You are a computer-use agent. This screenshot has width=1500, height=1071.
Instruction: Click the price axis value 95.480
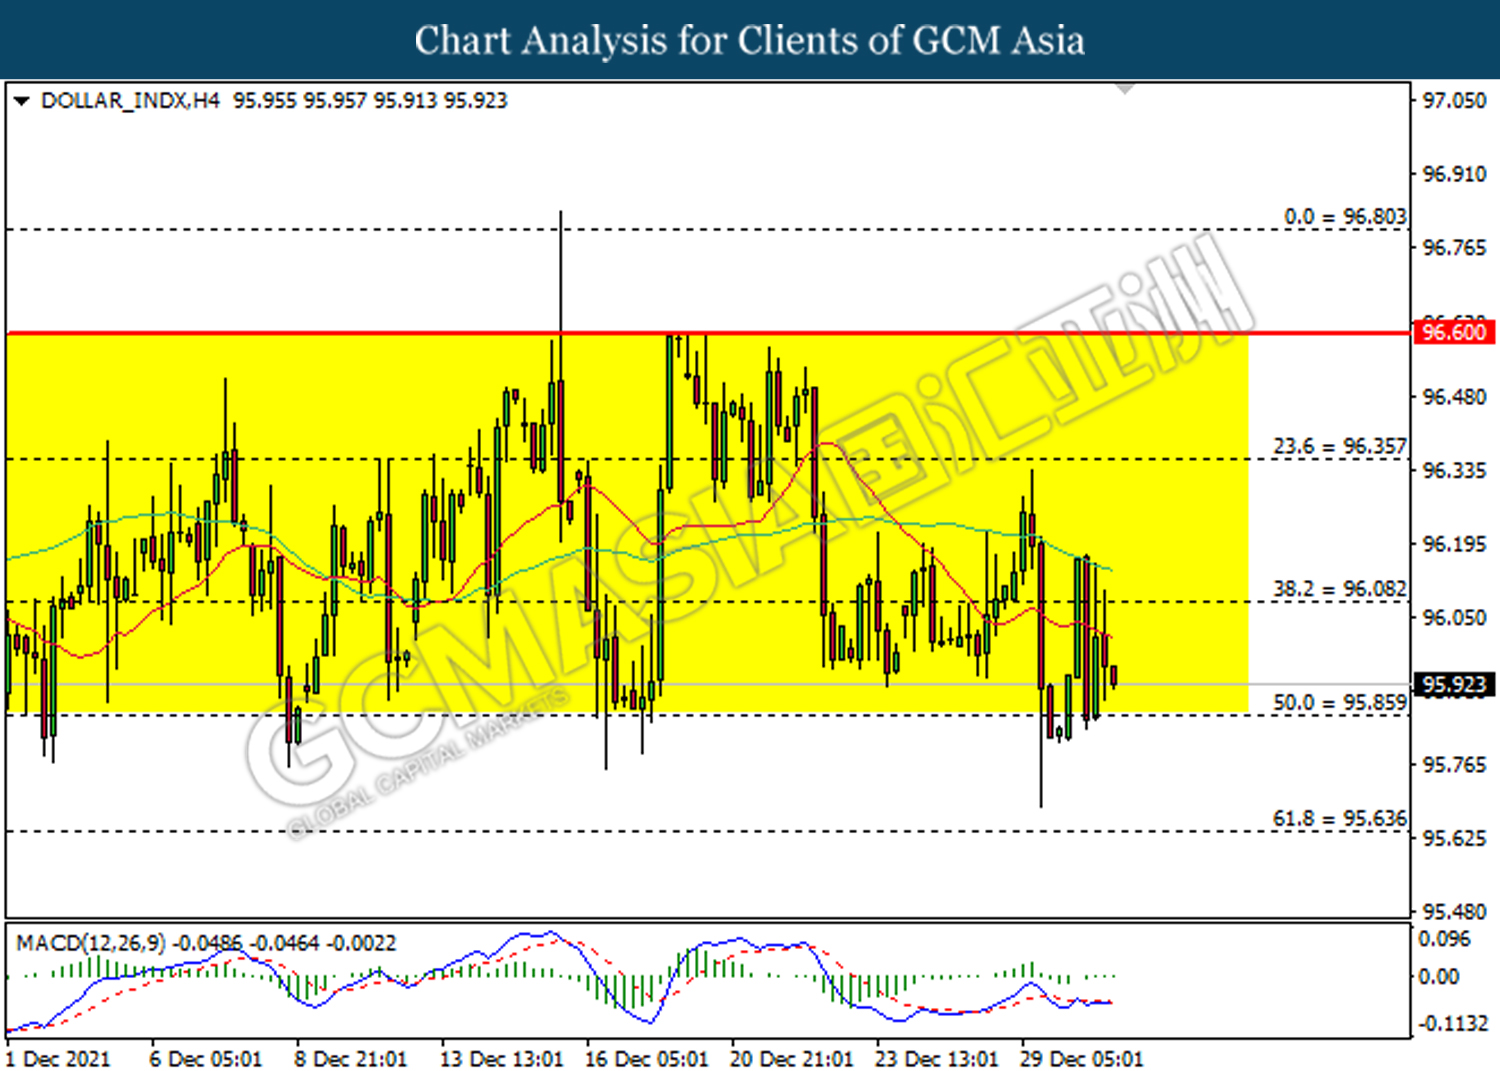coord(1455,912)
